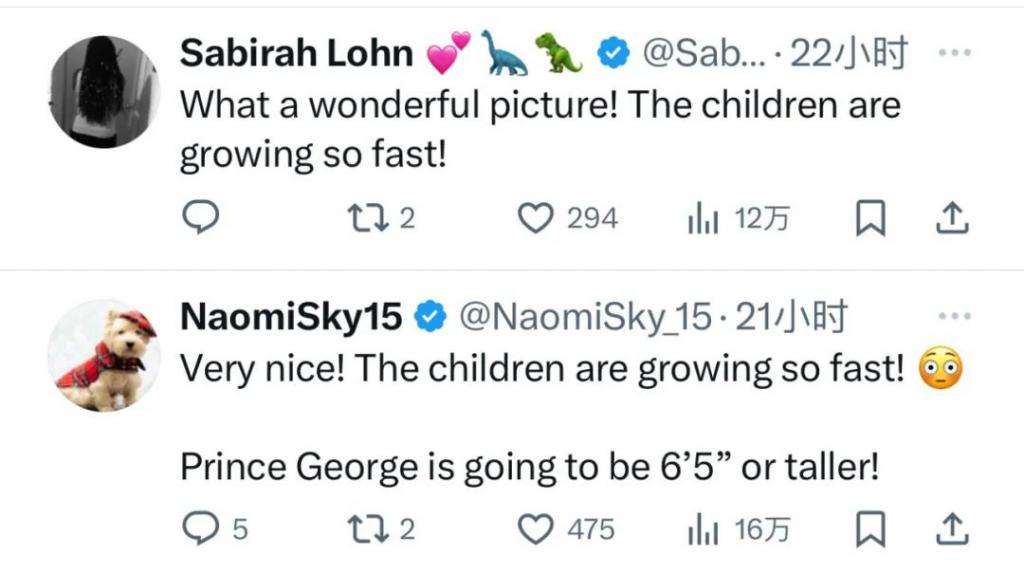
Task: Open NaomiSky15's dog avatar
Action: coord(103,355)
